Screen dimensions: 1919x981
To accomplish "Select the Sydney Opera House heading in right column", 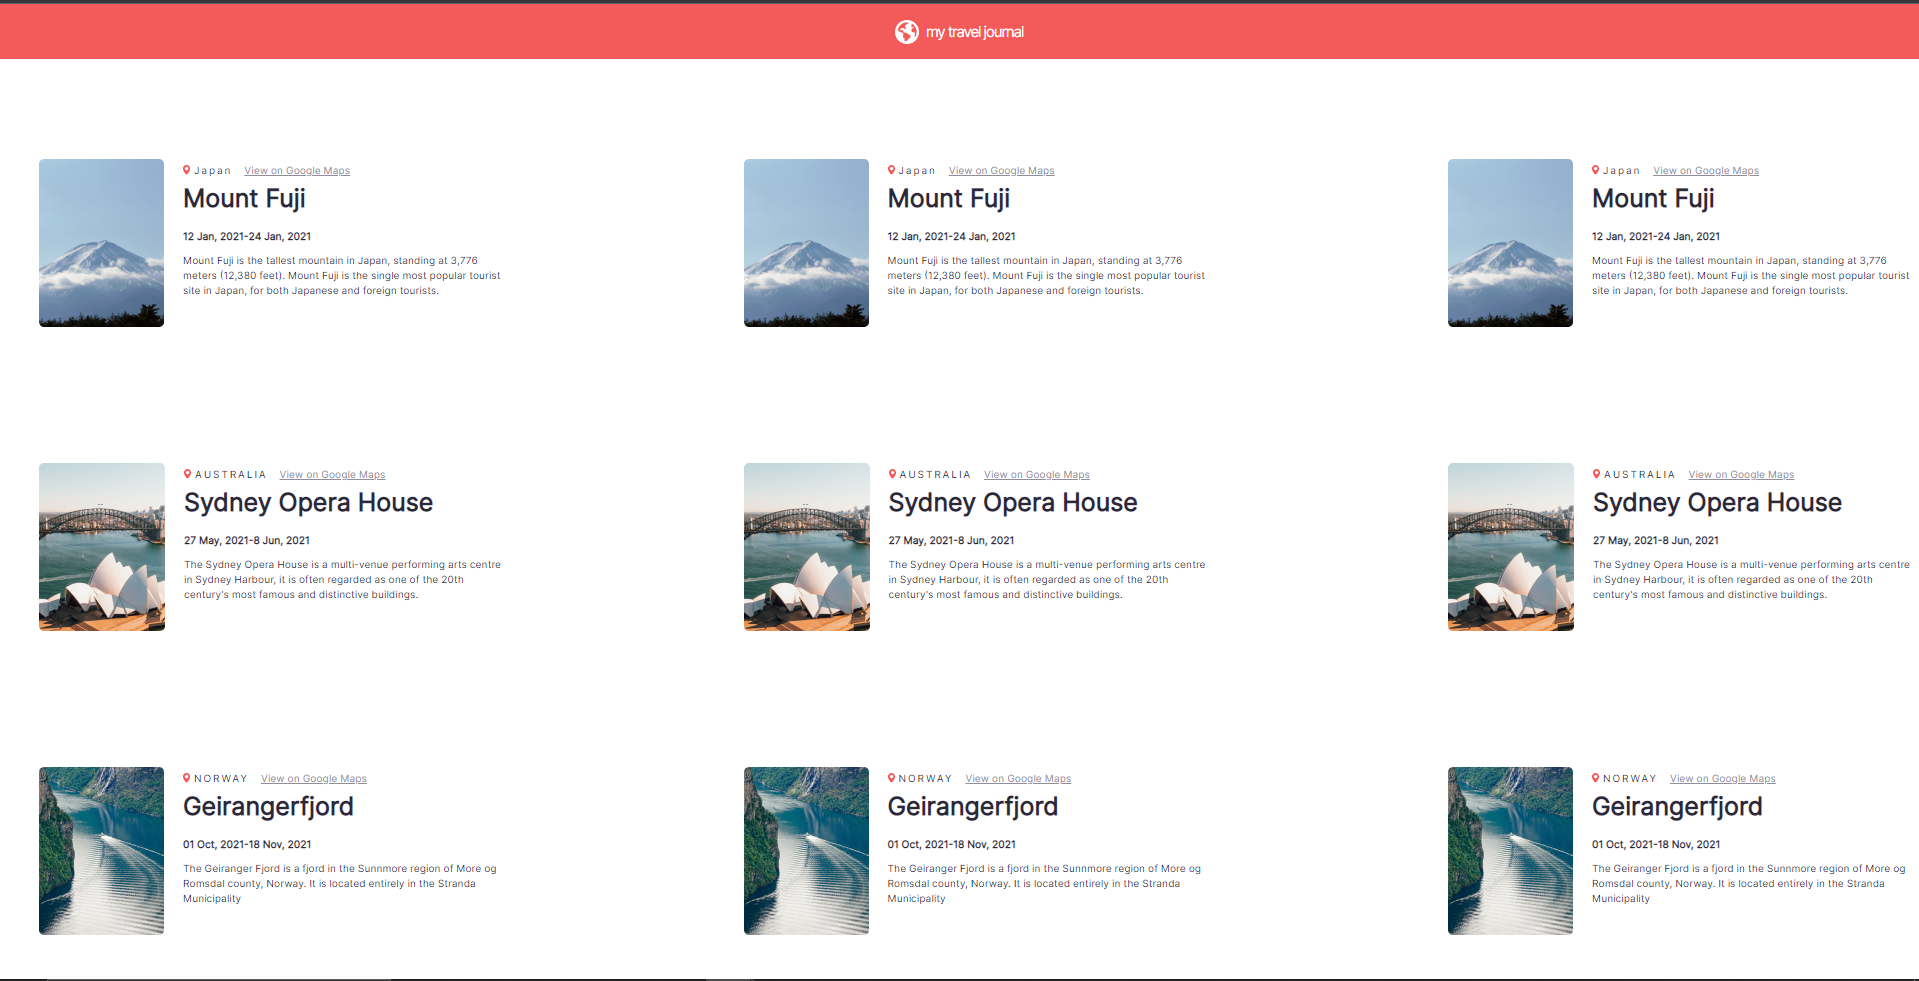I will click(x=1716, y=503).
